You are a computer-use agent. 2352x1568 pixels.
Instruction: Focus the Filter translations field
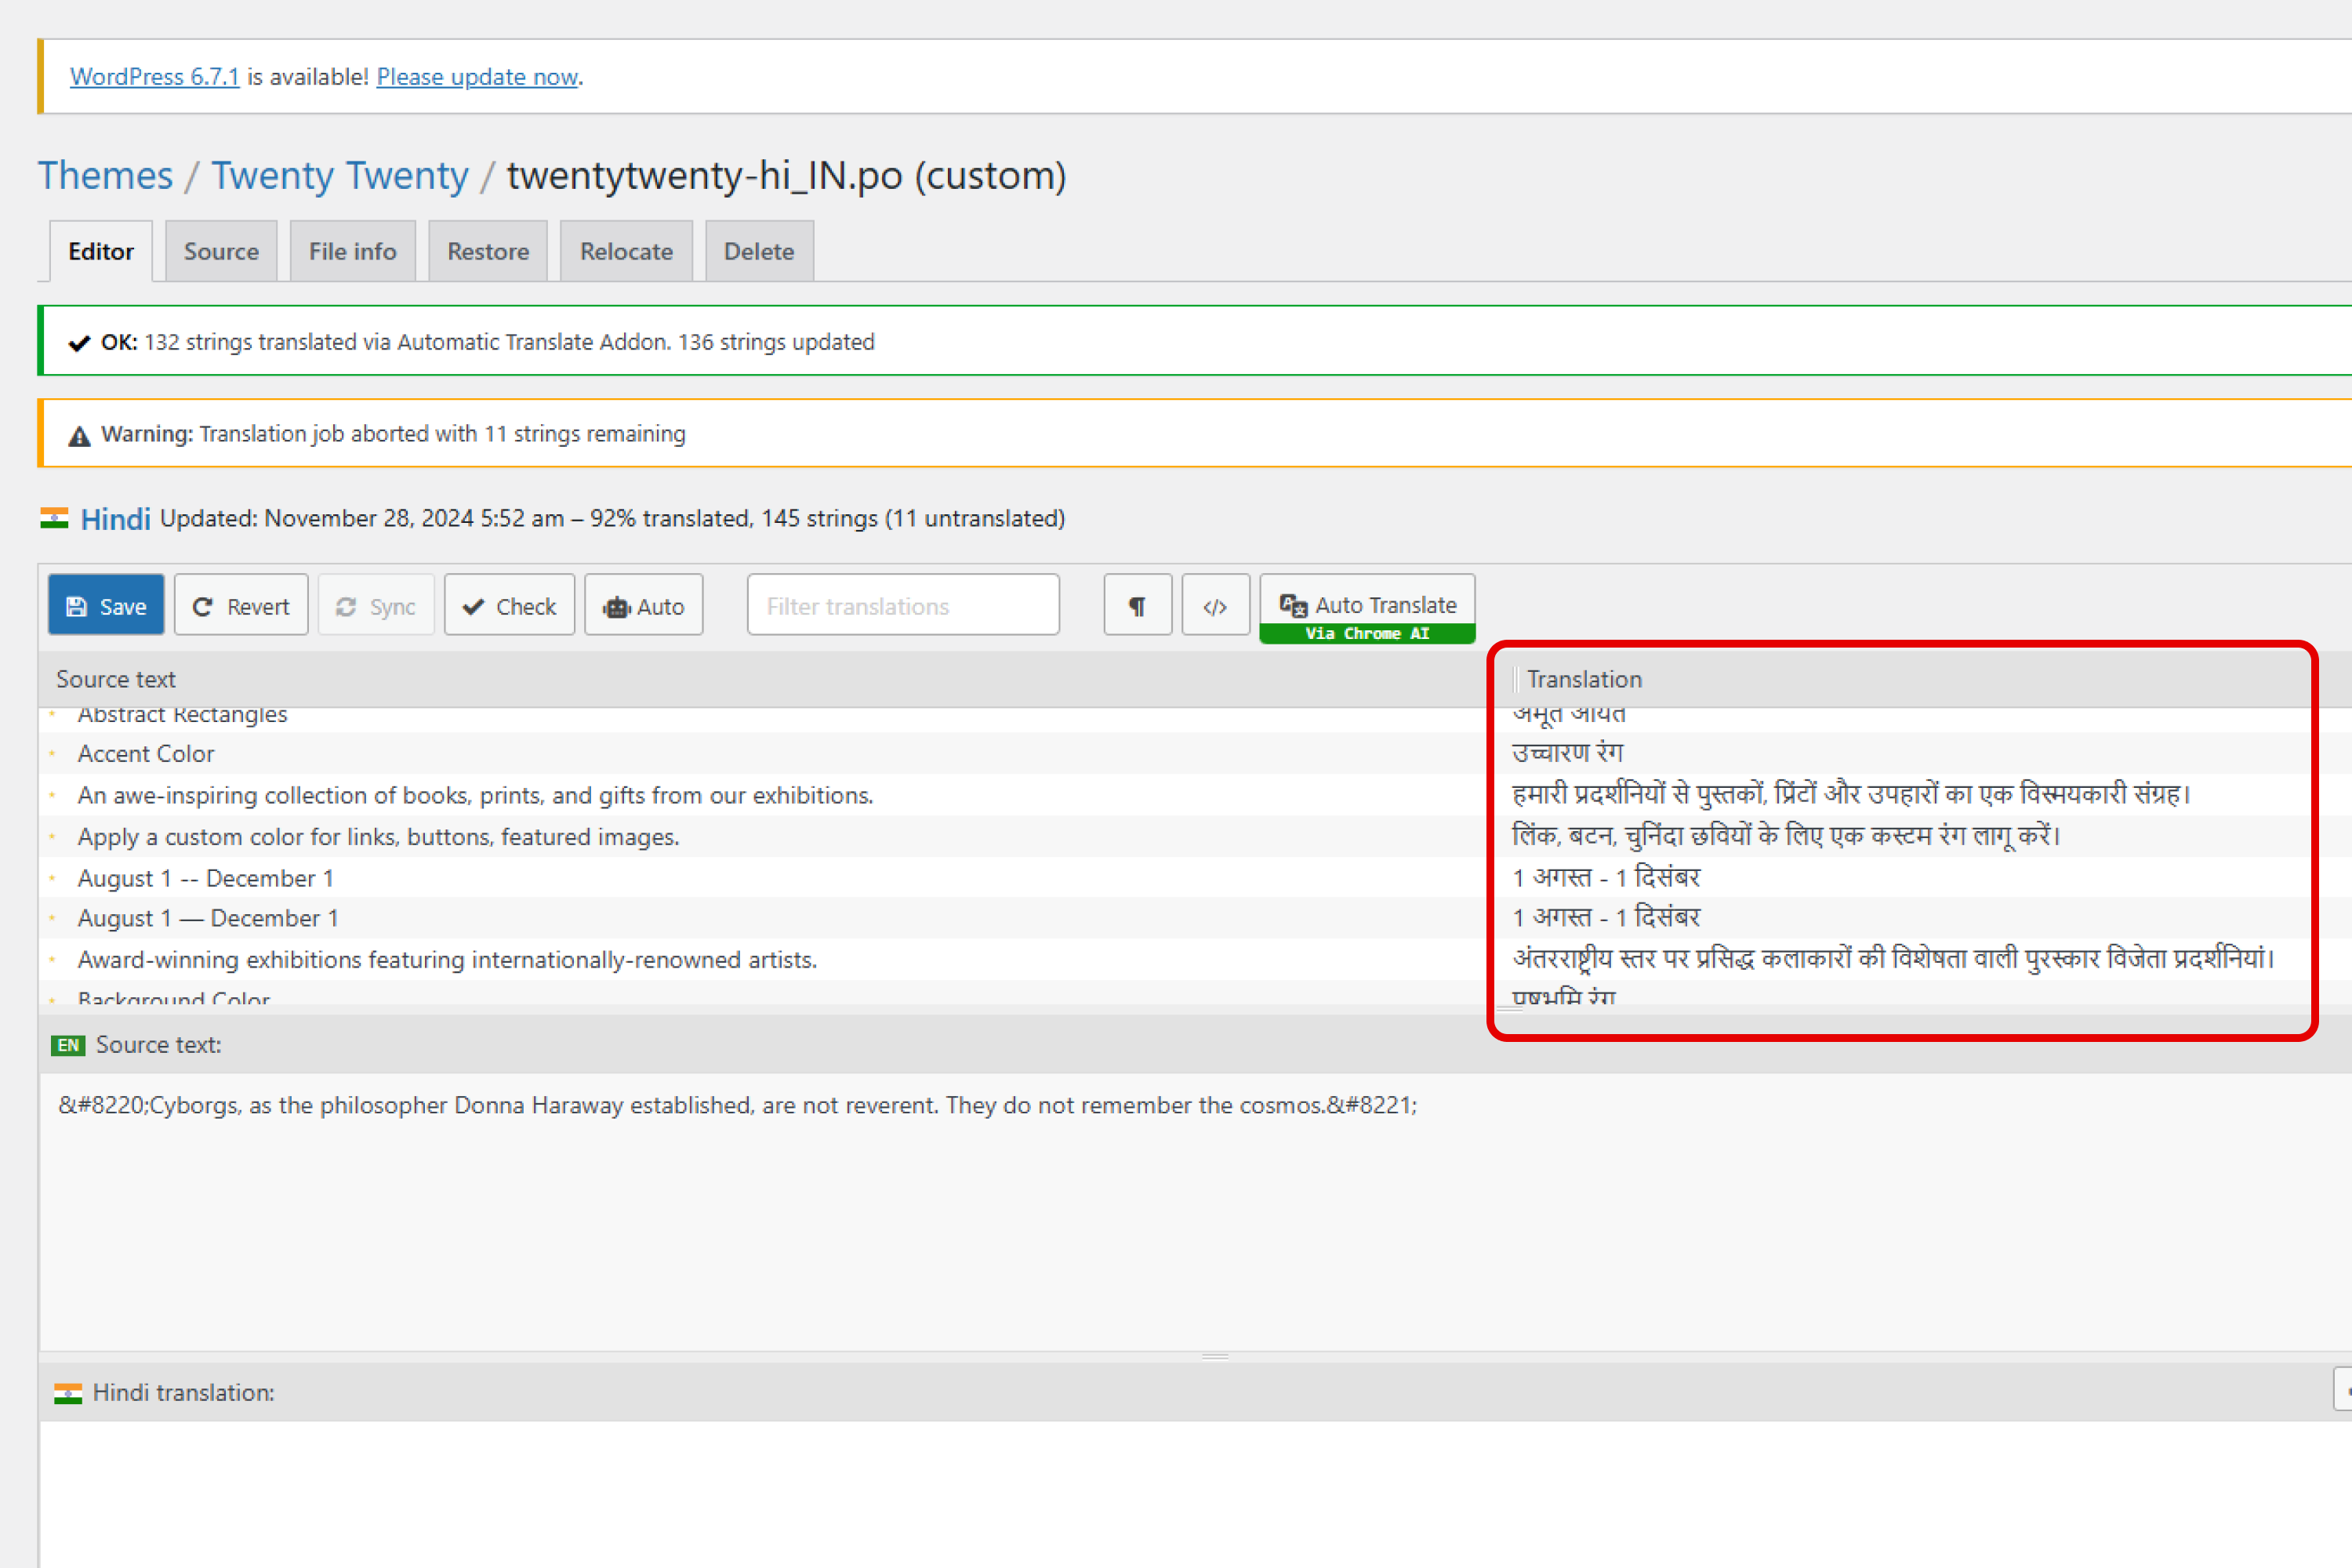902,606
